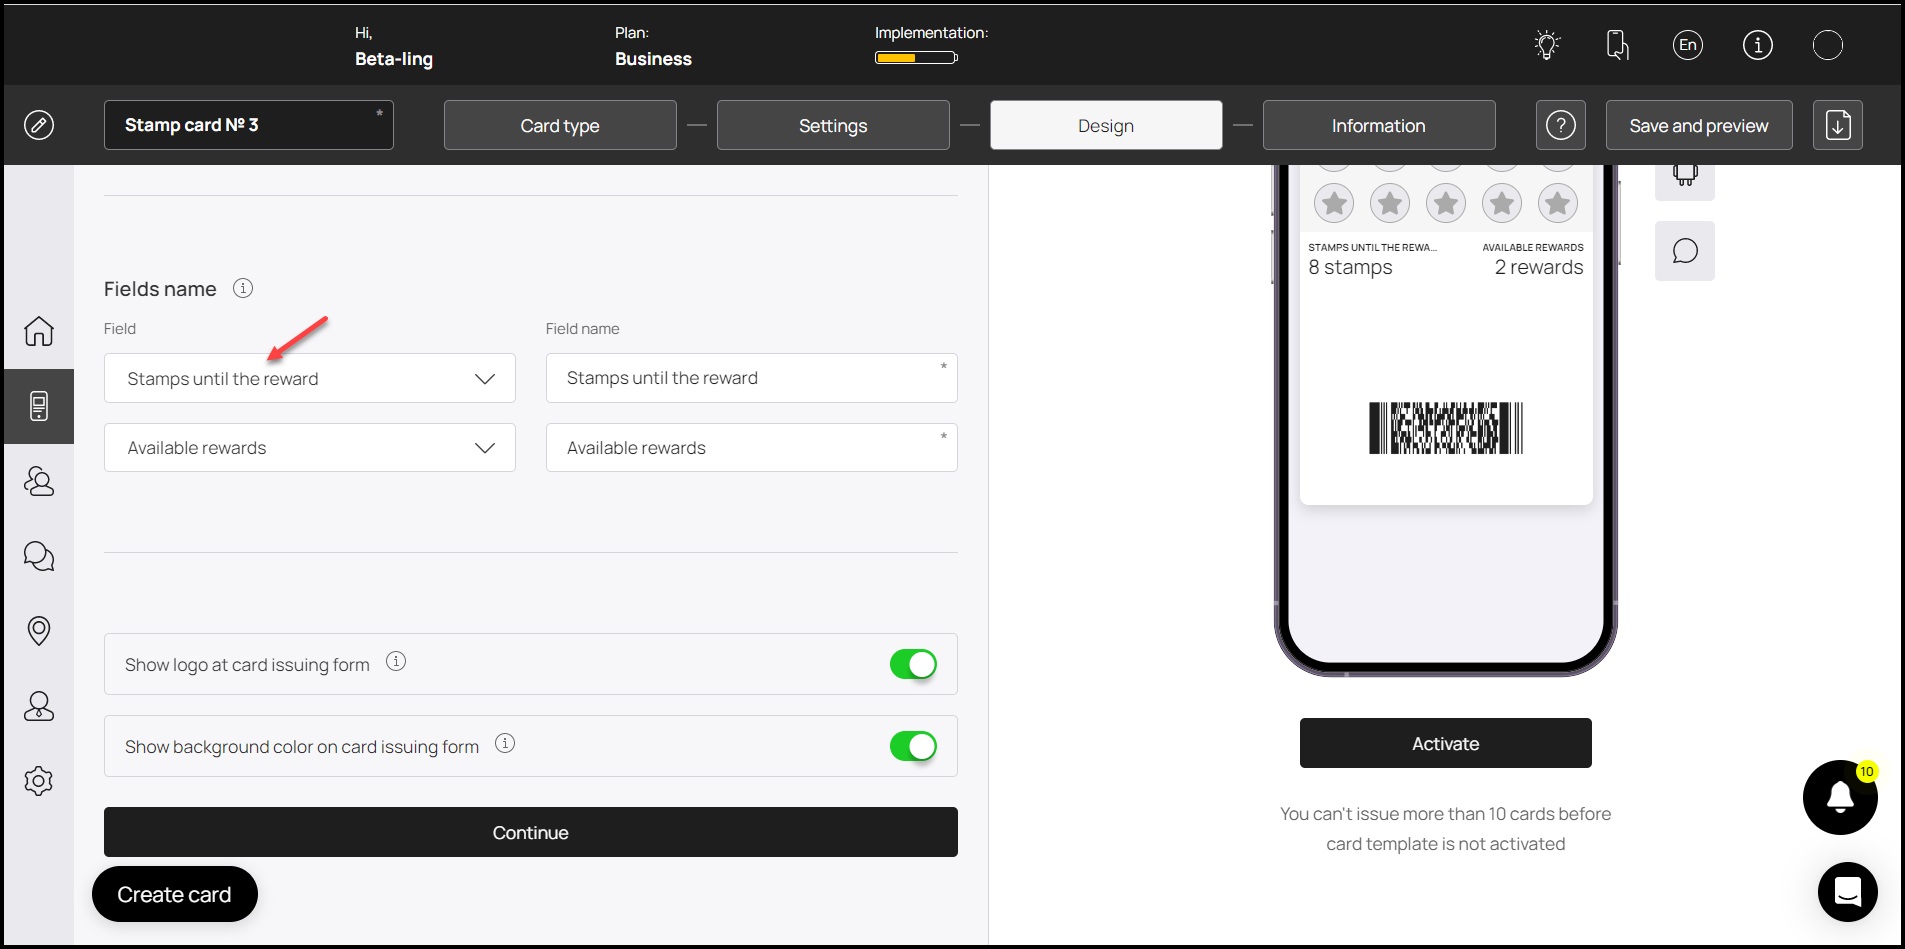Click the pencil edit icon beside card name

pos(39,125)
